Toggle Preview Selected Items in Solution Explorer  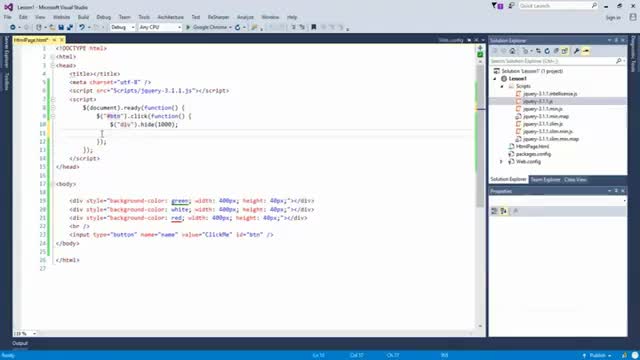[586, 51]
